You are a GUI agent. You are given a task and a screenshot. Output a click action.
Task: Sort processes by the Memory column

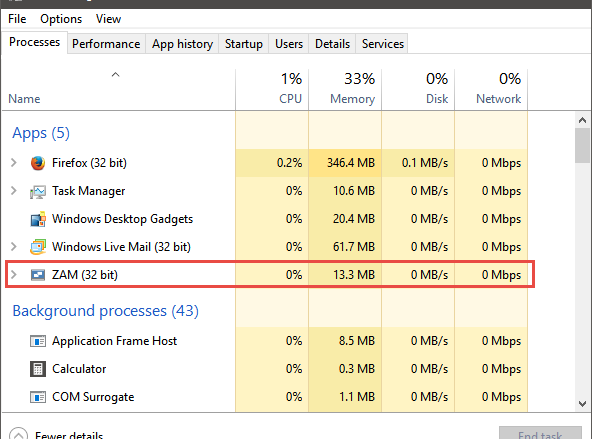(345, 90)
